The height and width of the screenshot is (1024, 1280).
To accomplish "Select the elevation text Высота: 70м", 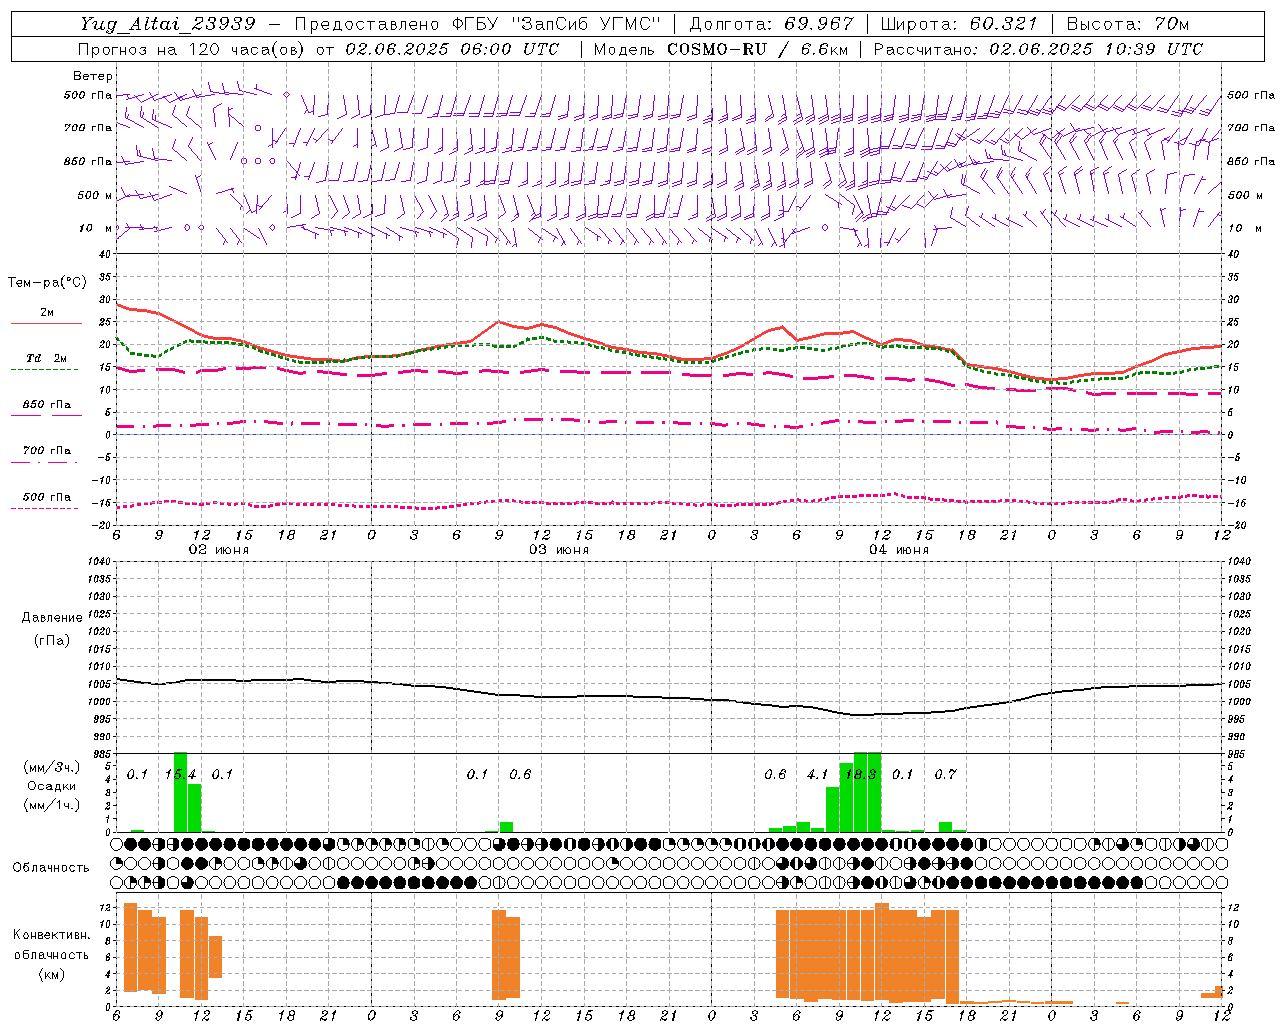I will click(x=1128, y=24).
